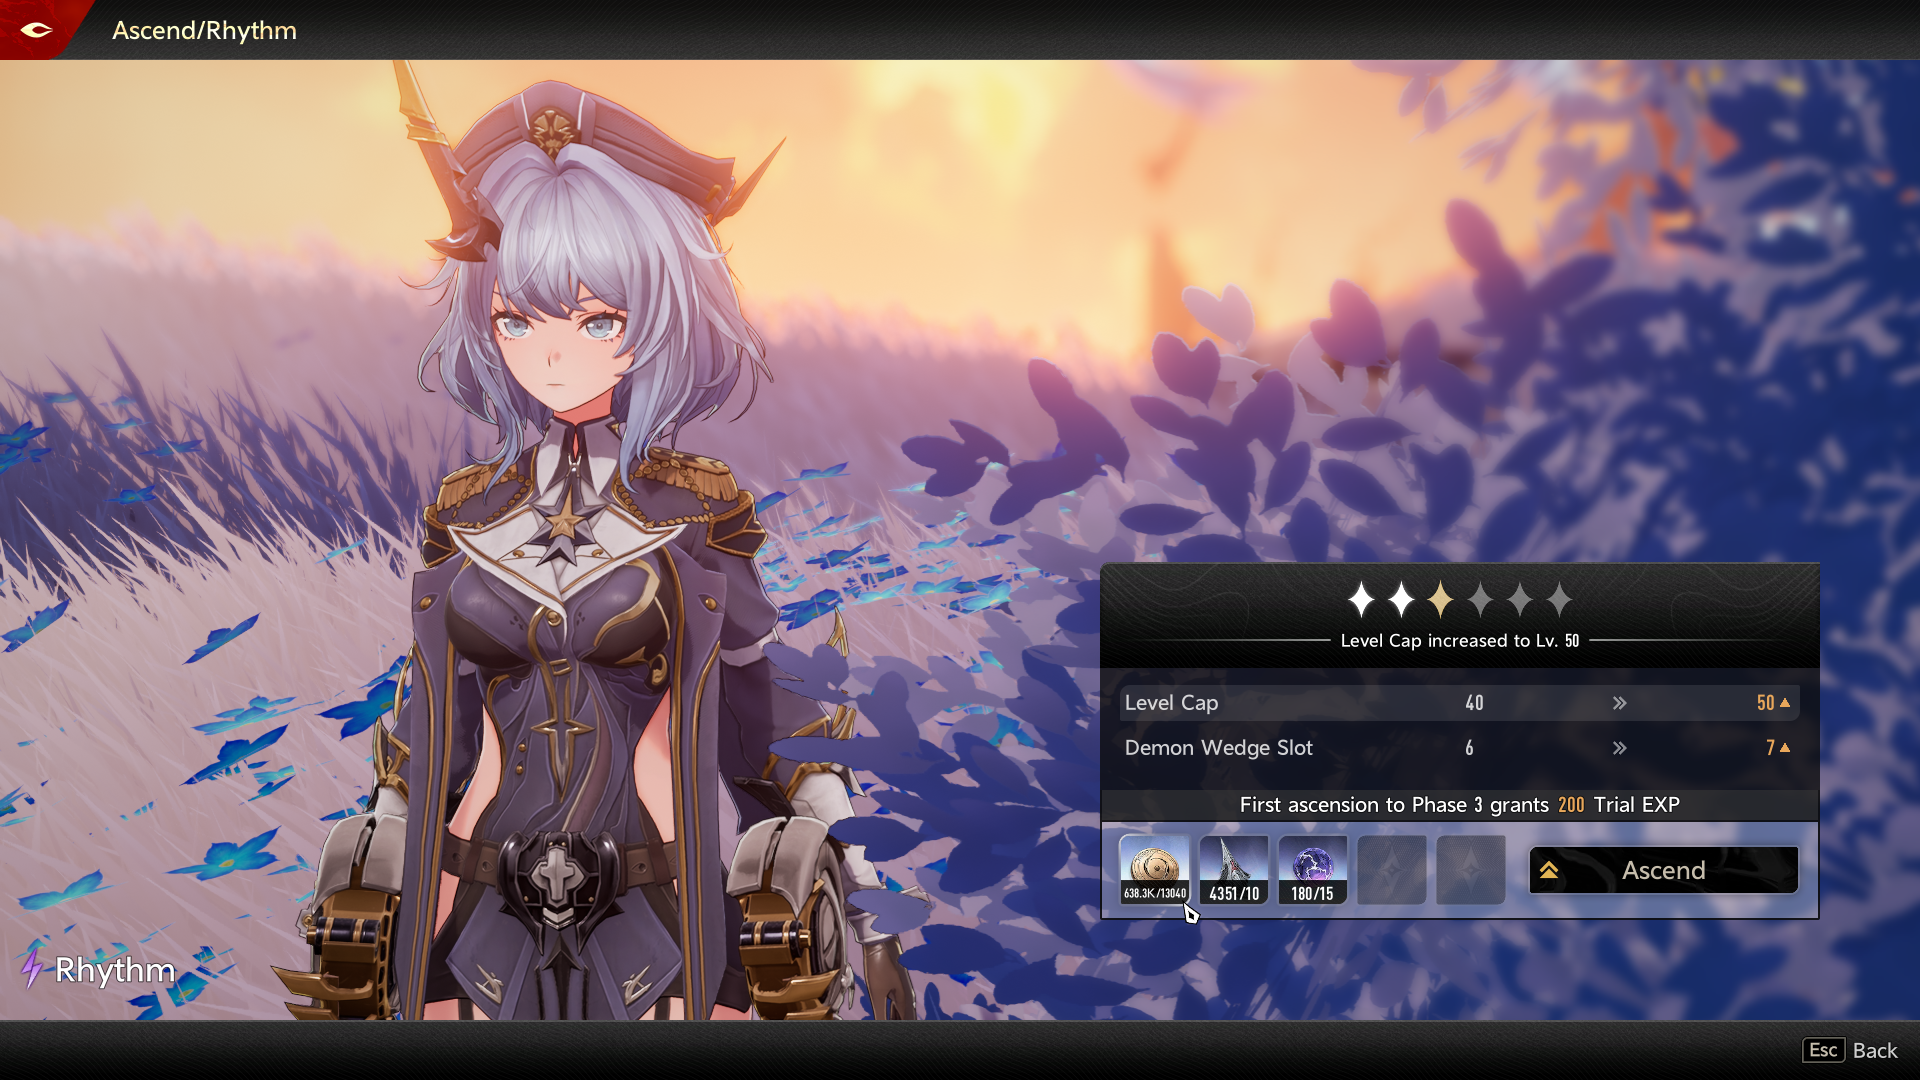Click the sixth grey ascension star
The image size is (1920, 1080).
(1559, 600)
